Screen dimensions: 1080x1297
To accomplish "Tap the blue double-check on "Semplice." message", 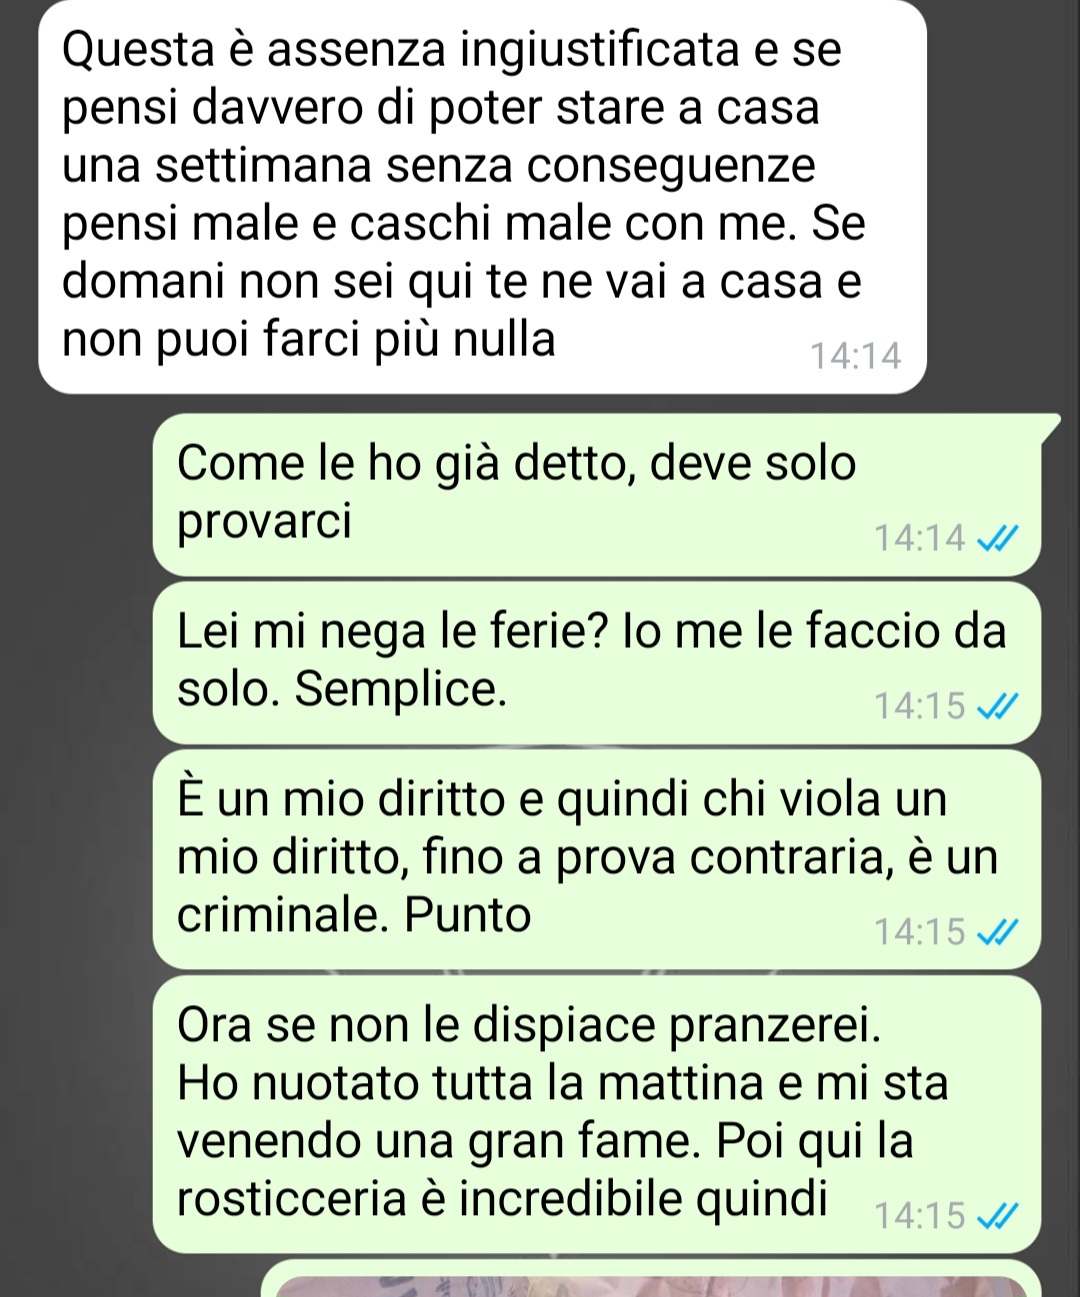I will tap(997, 707).
